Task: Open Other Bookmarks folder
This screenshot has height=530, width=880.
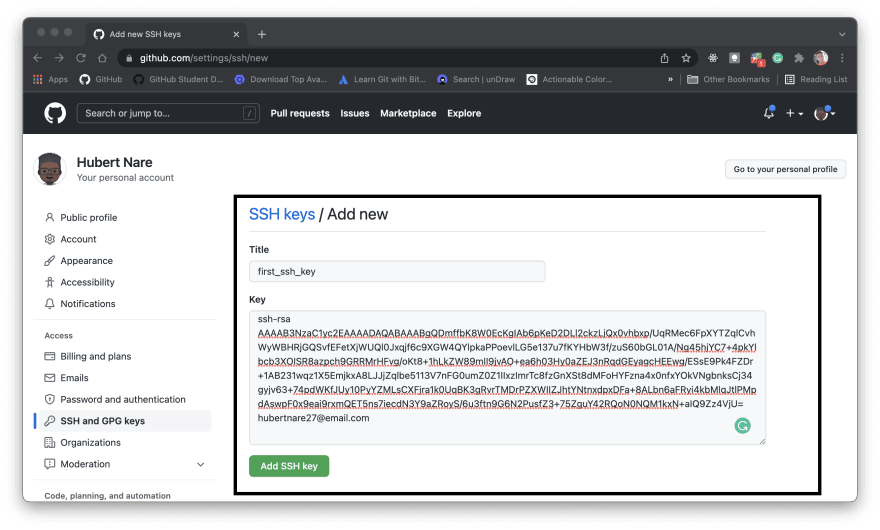Action: pyautogui.click(x=728, y=80)
